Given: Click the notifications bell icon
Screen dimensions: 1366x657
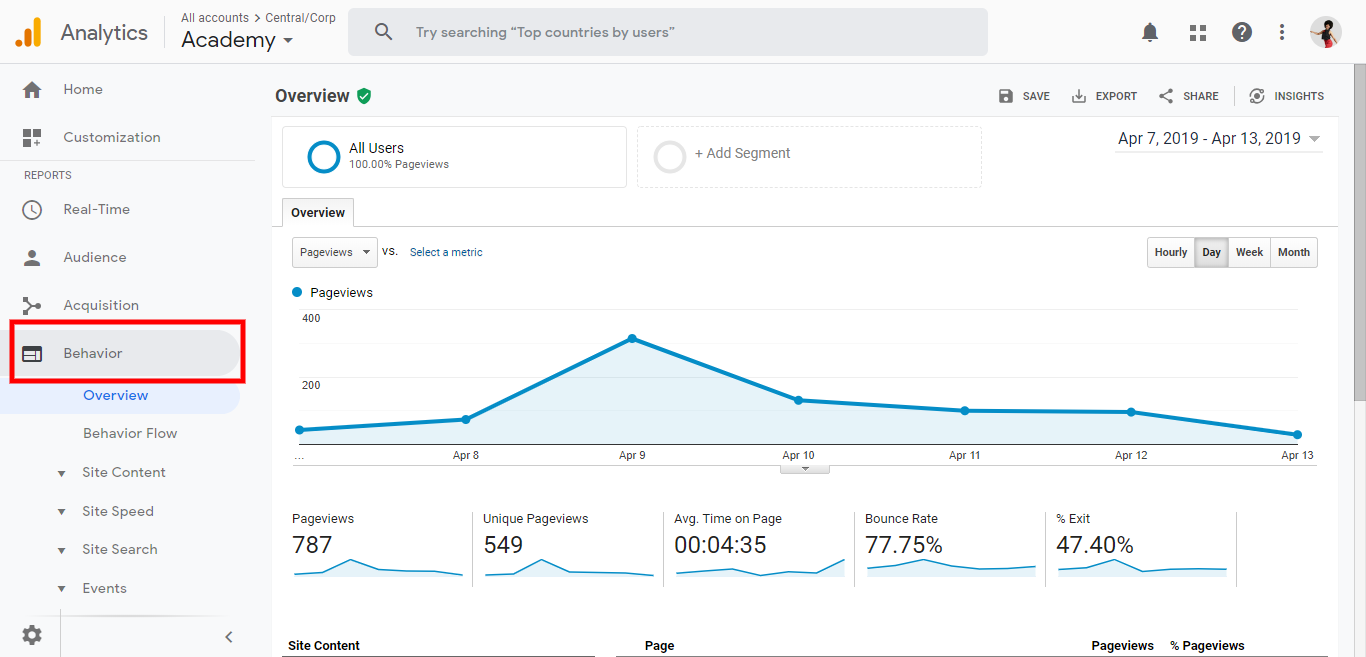Looking at the screenshot, I should point(1150,32).
